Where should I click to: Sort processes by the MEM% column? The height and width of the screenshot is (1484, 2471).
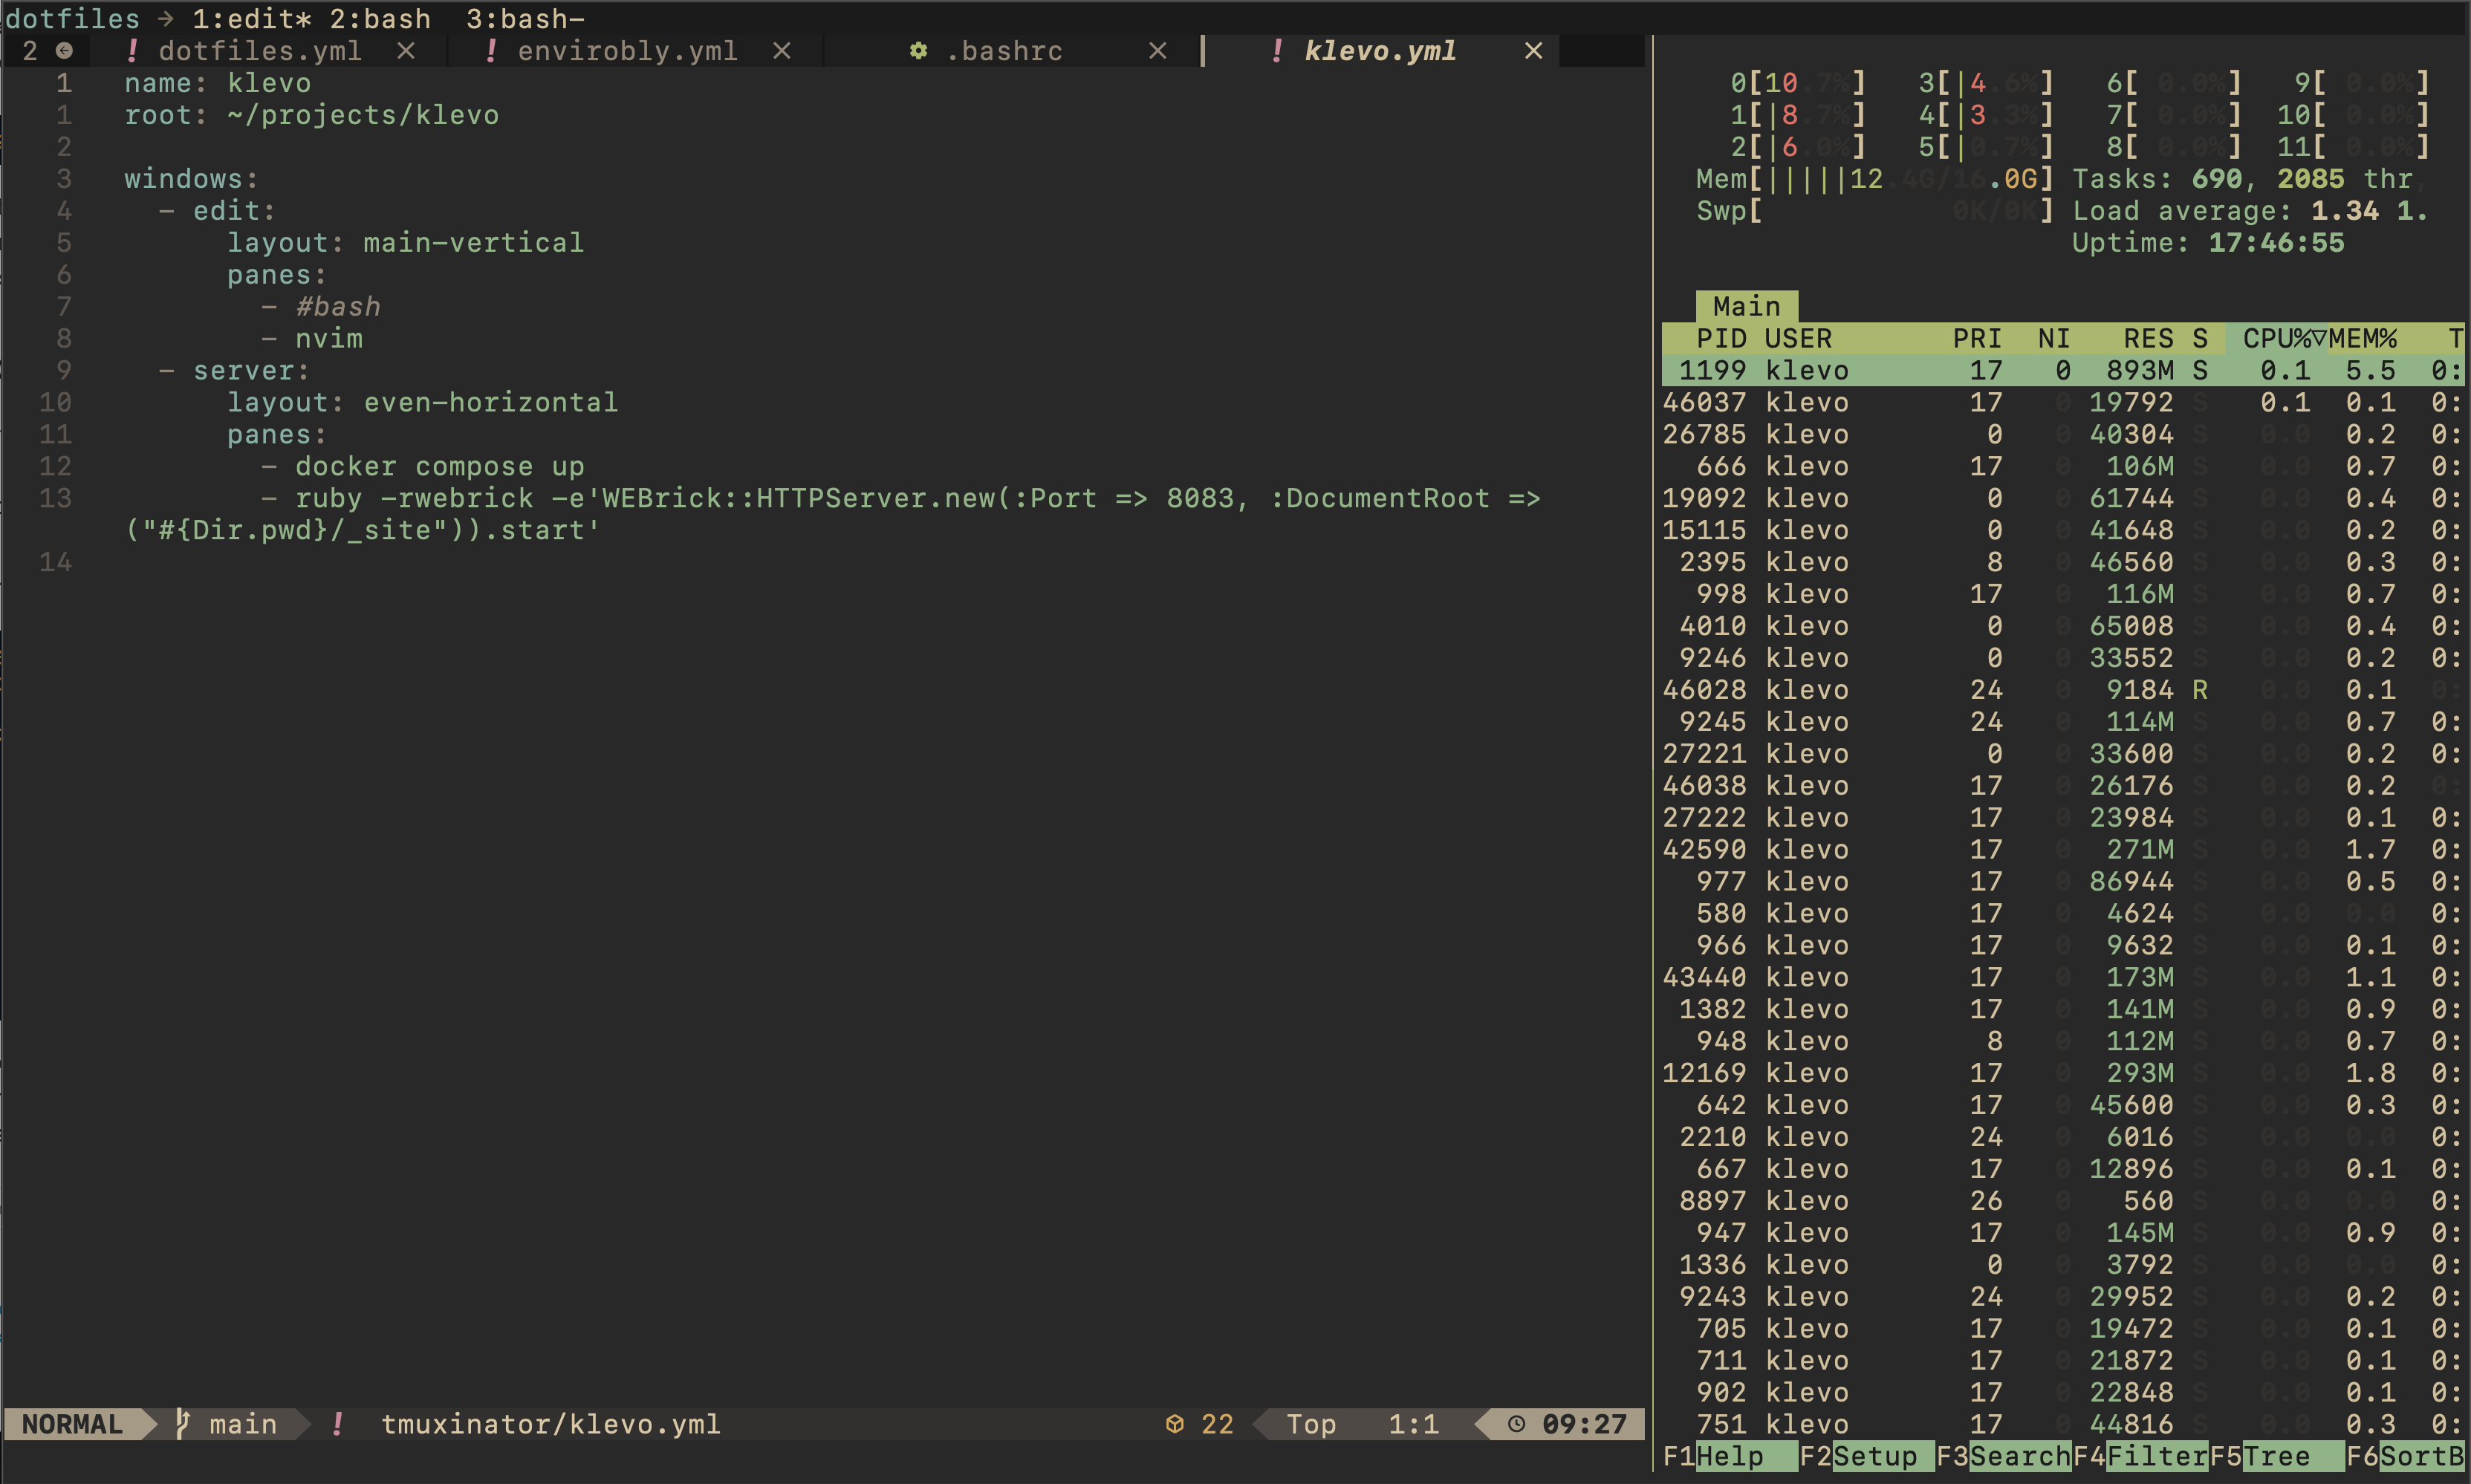pyautogui.click(x=2362, y=339)
